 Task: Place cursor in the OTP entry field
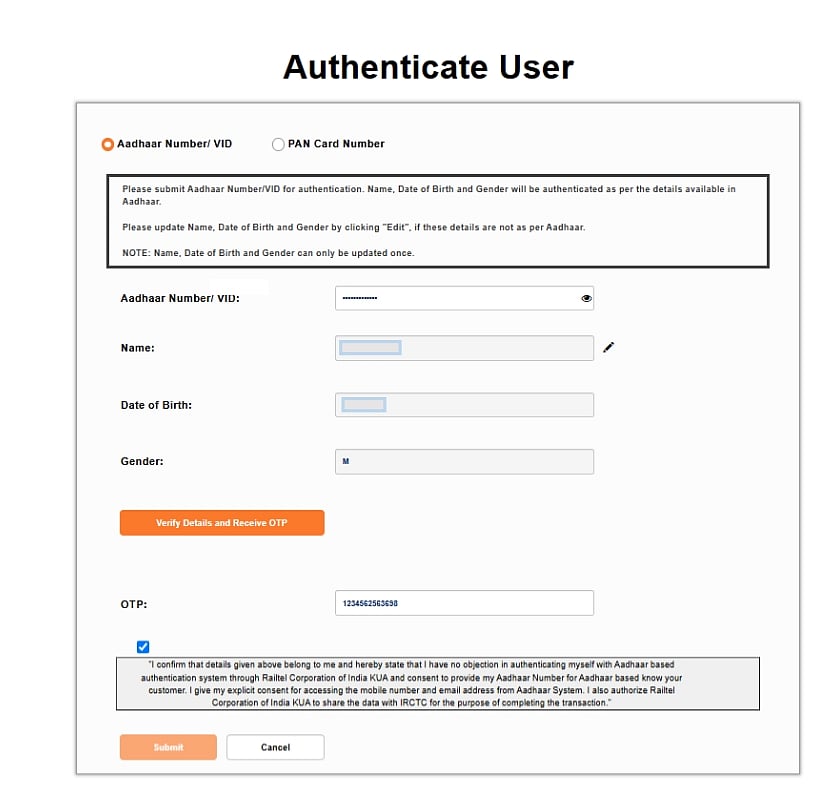464,603
